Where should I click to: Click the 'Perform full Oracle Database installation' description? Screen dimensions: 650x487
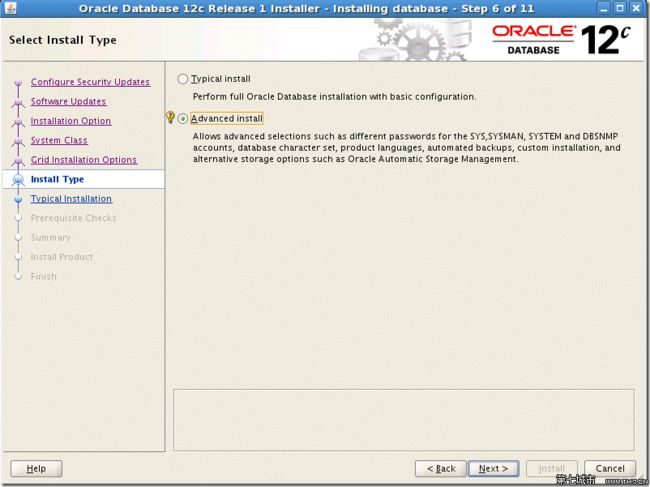pos(334,97)
